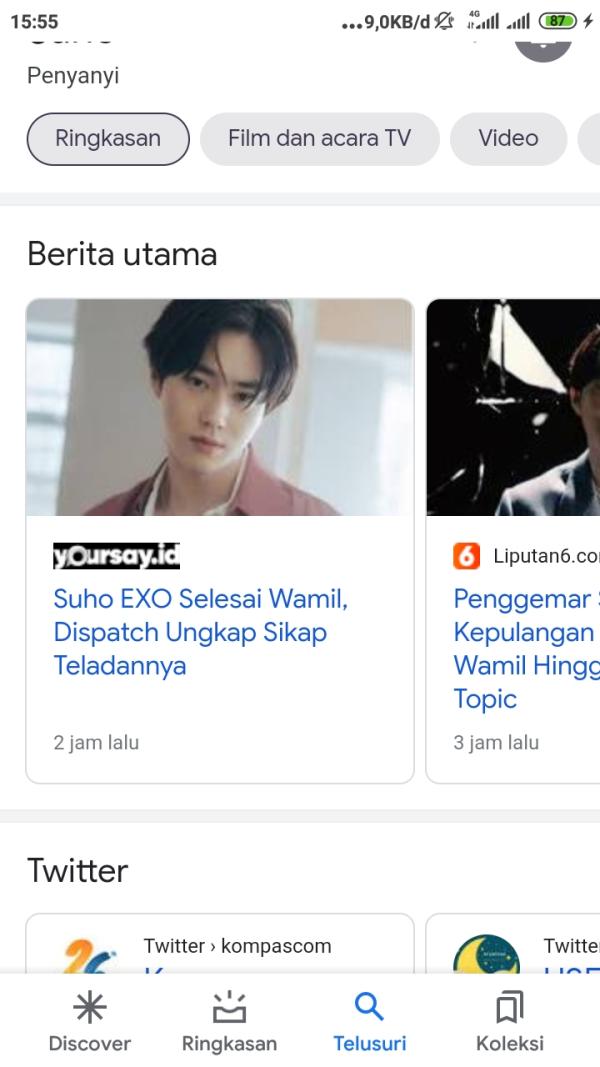The height and width of the screenshot is (1067, 600).
Task: Select the Ringkasan chip tab
Action: [108, 138]
